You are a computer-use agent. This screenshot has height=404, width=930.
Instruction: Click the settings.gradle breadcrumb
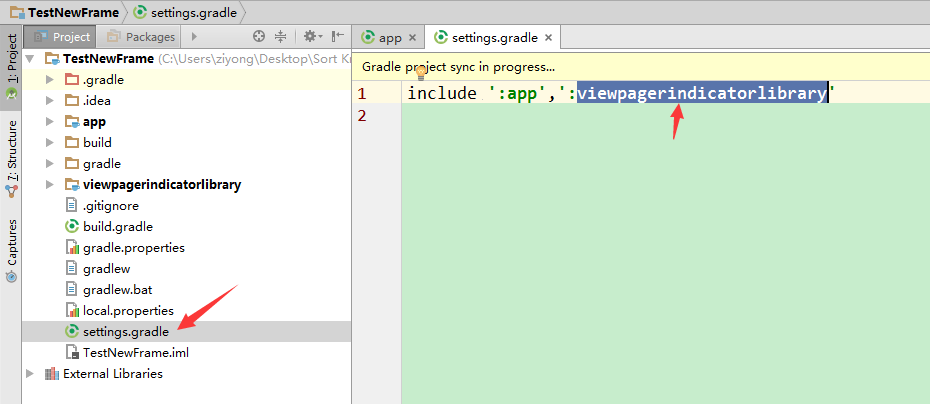click(x=185, y=11)
